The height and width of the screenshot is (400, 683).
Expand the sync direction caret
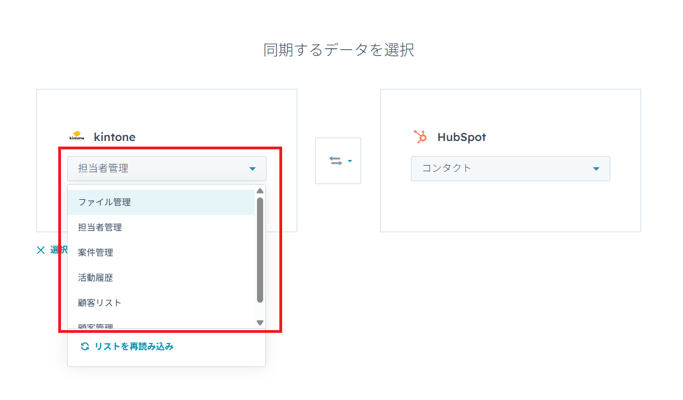point(350,161)
